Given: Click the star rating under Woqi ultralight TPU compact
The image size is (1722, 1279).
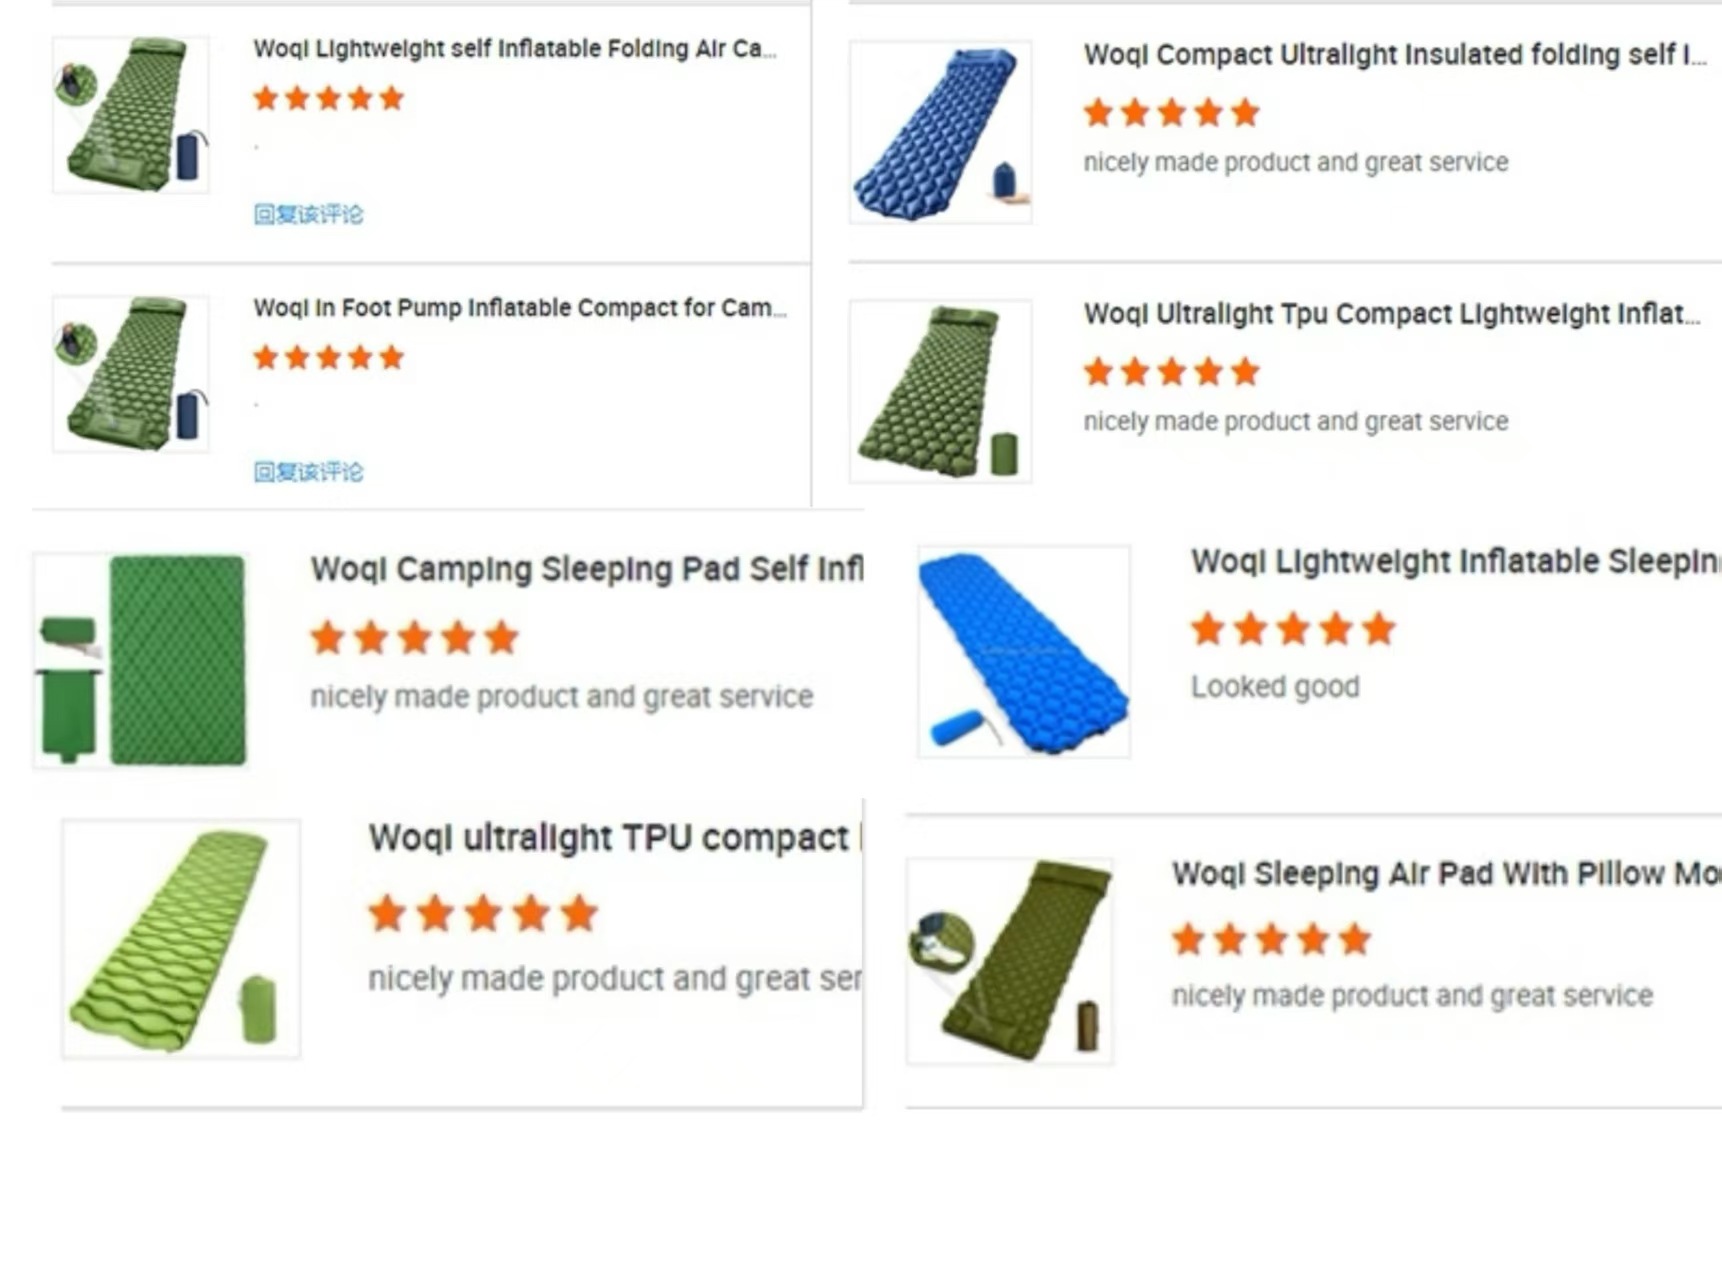Looking at the screenshot, I should tap(483, 914).
